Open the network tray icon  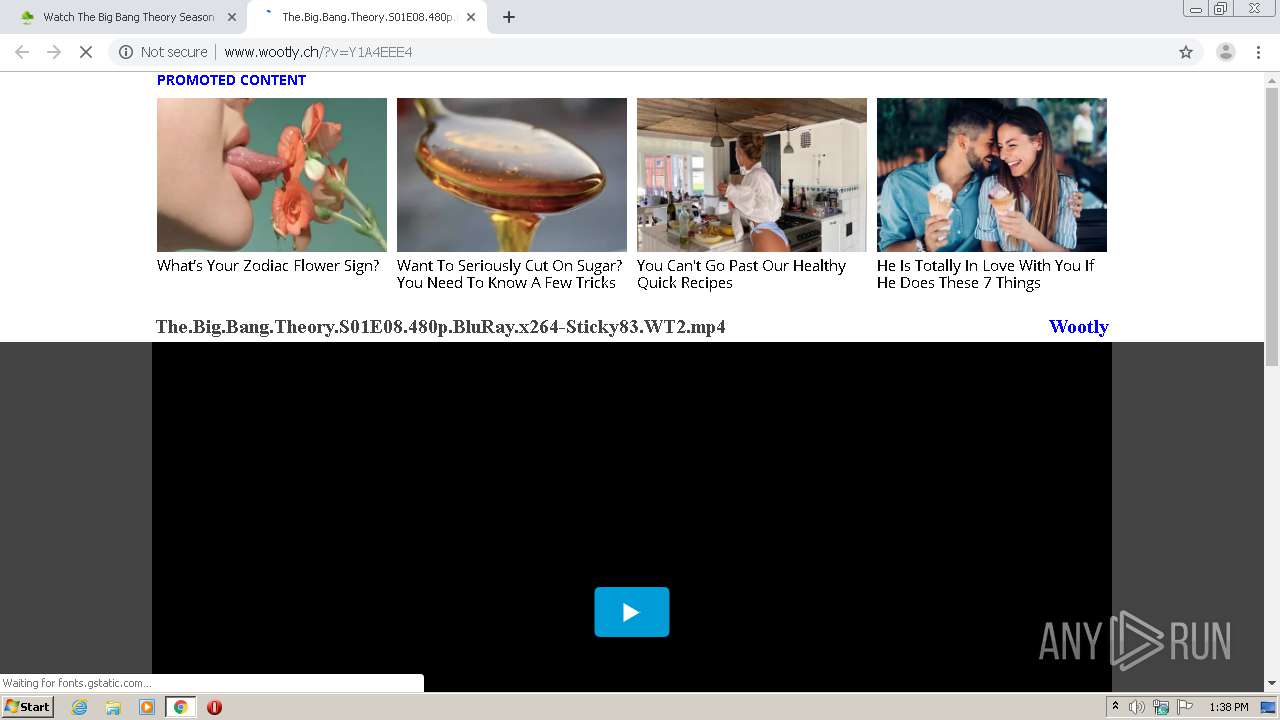1161,707
